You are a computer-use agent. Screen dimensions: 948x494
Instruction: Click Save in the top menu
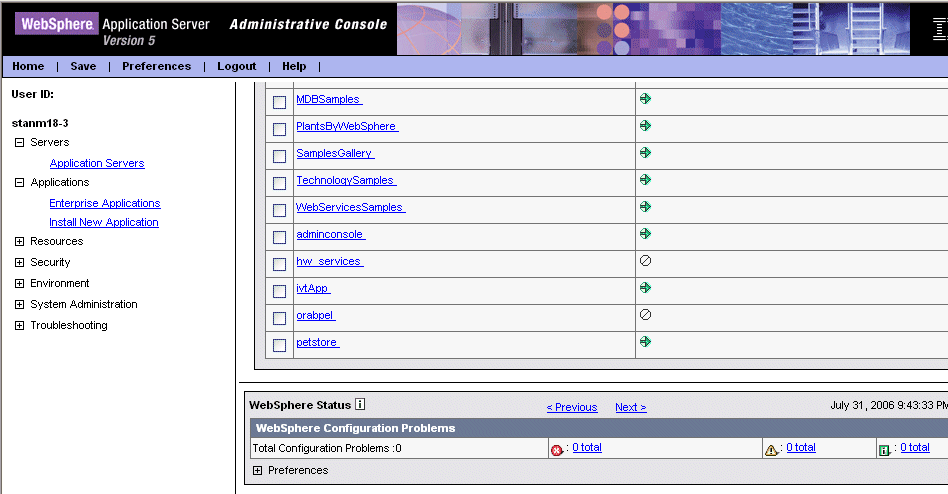83,66
